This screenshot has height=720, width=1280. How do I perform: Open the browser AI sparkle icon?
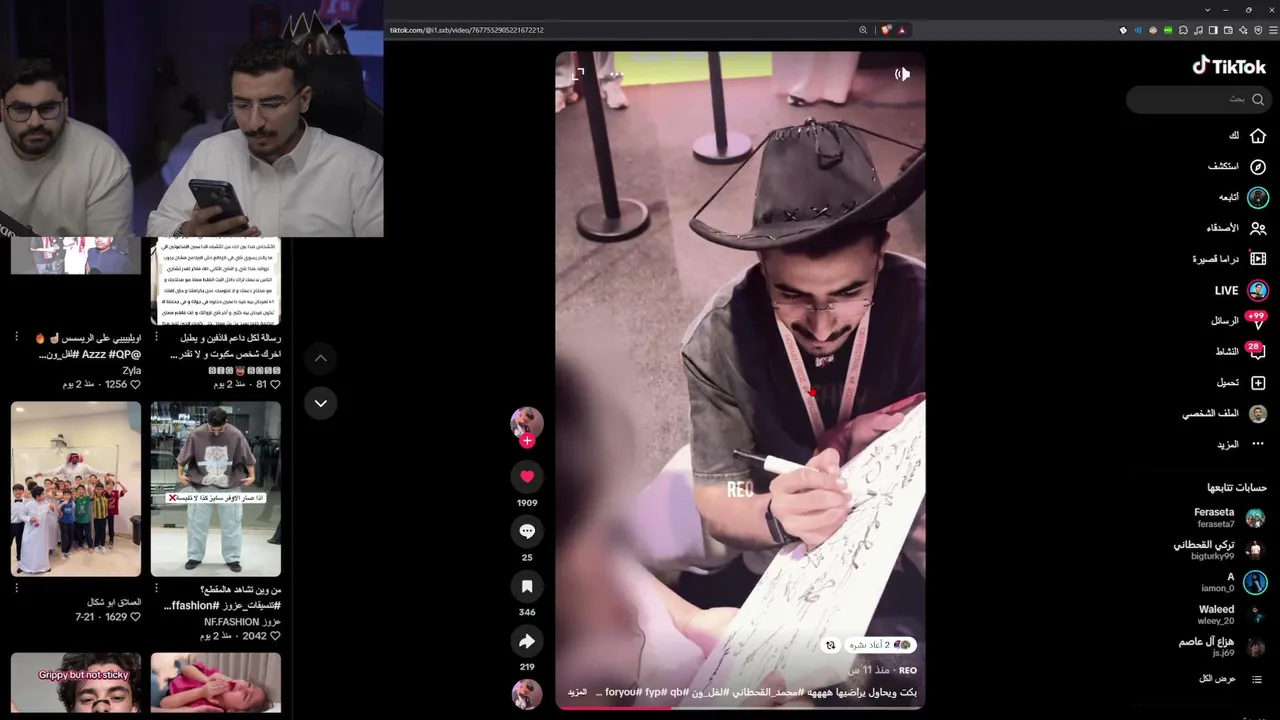coord(1243,30)
